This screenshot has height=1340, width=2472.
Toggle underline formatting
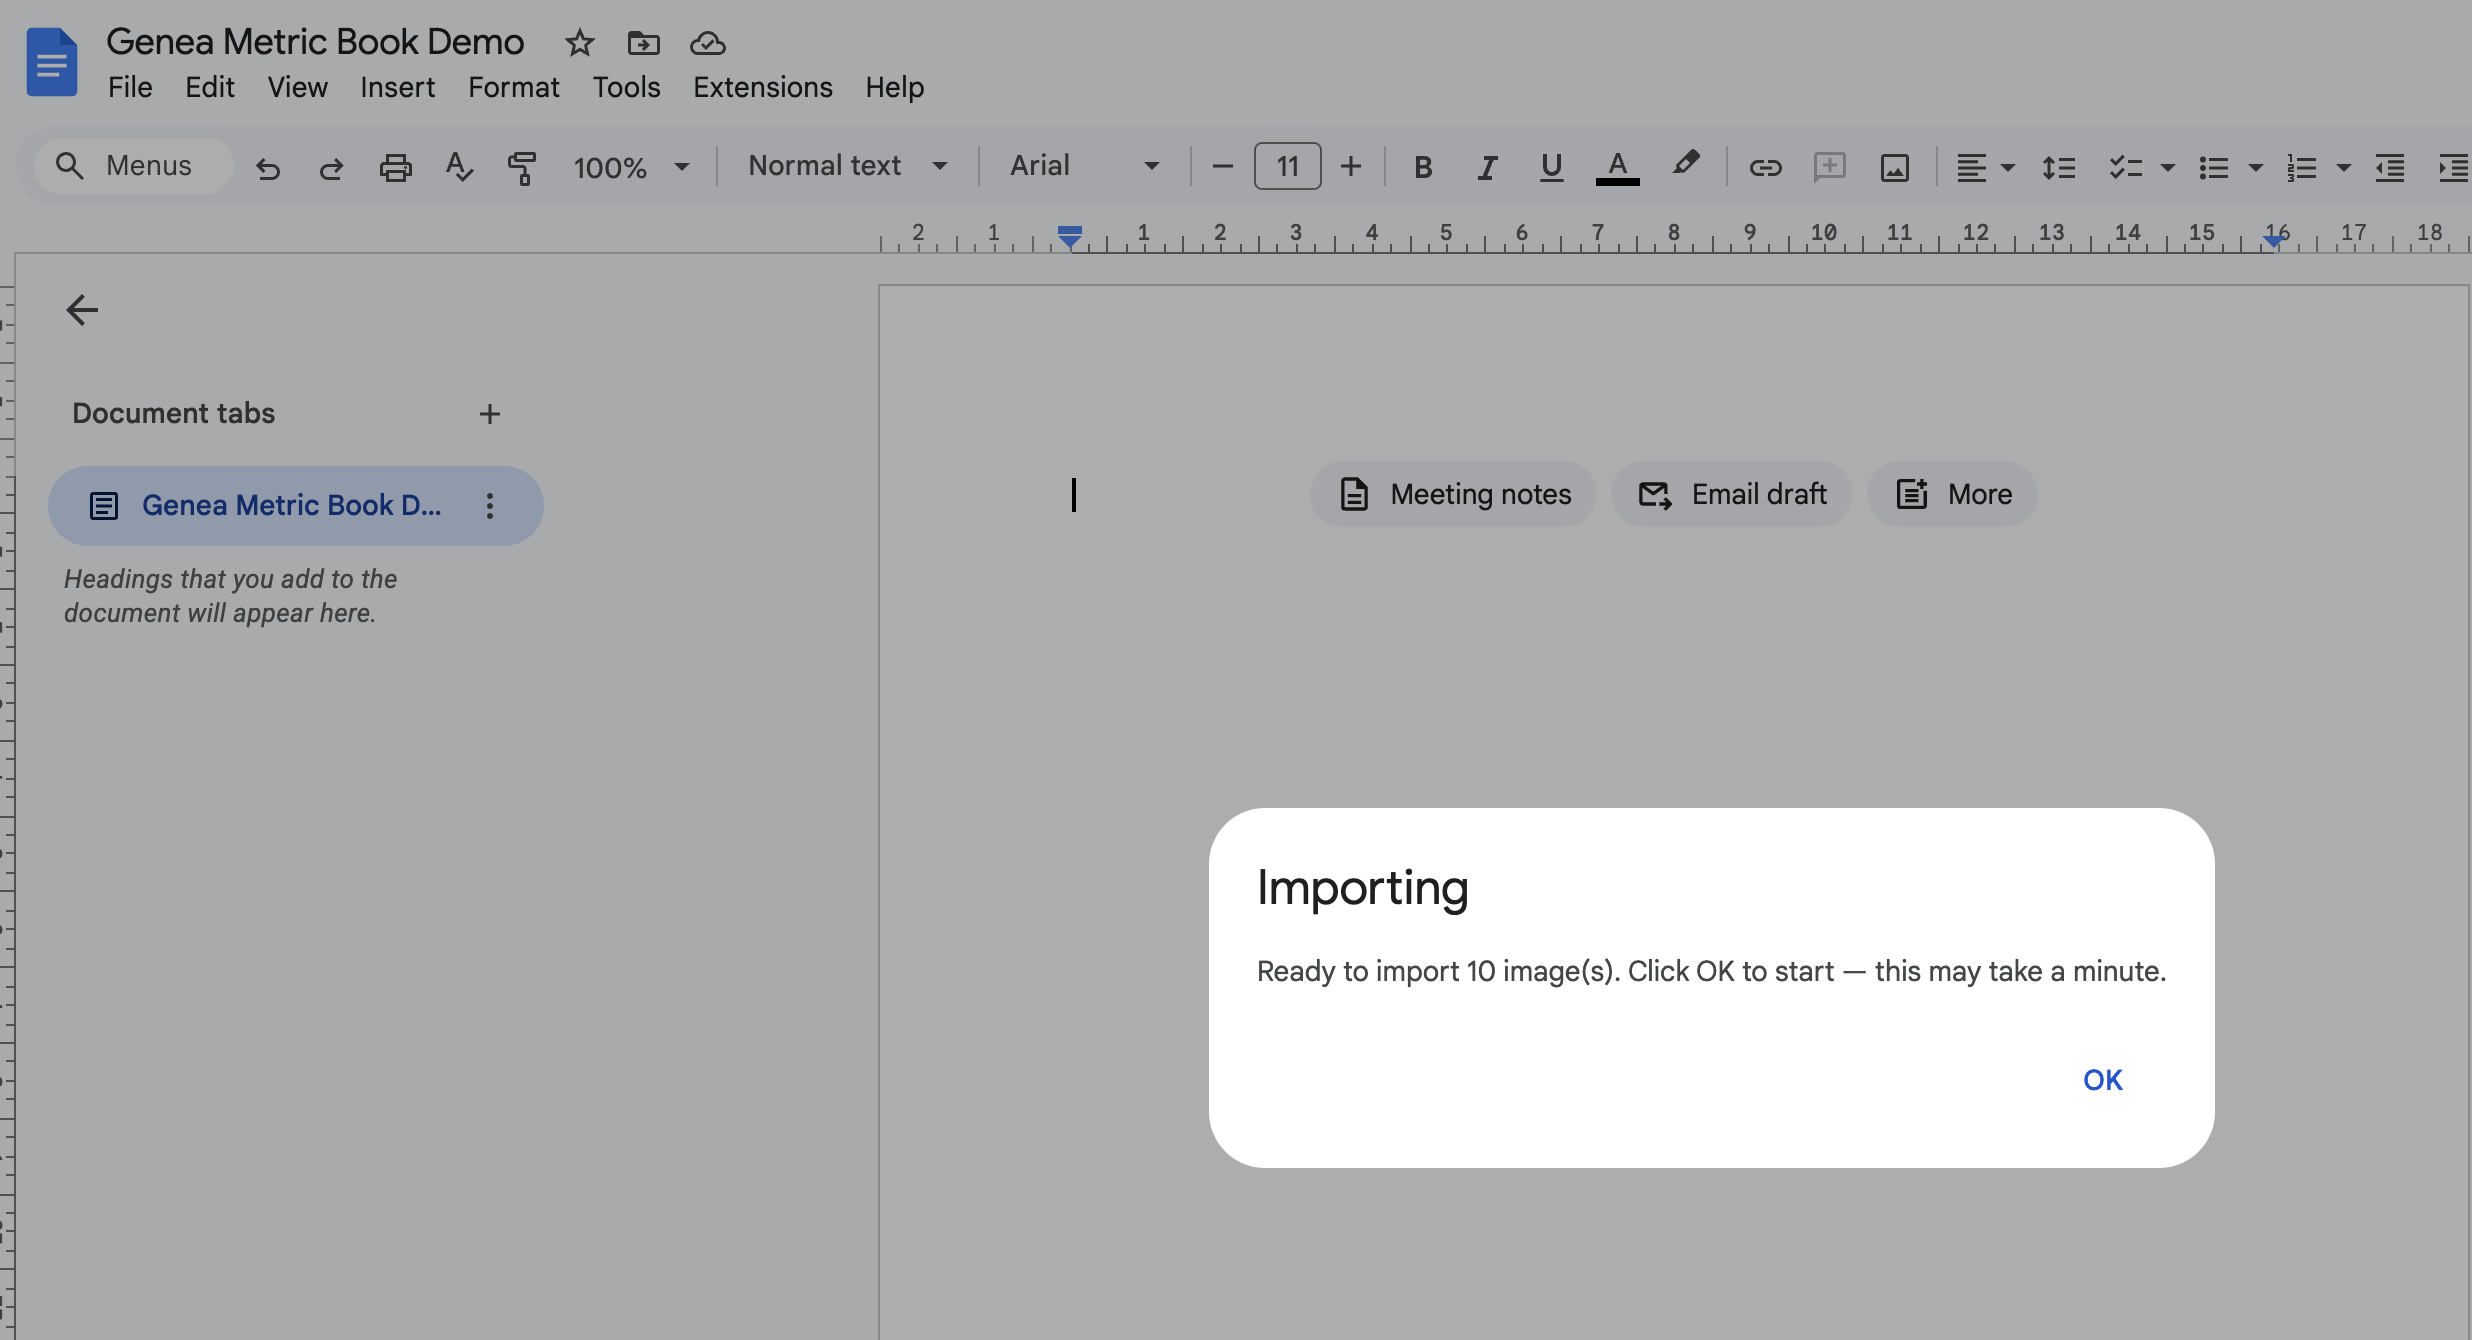click(1550, 167)
